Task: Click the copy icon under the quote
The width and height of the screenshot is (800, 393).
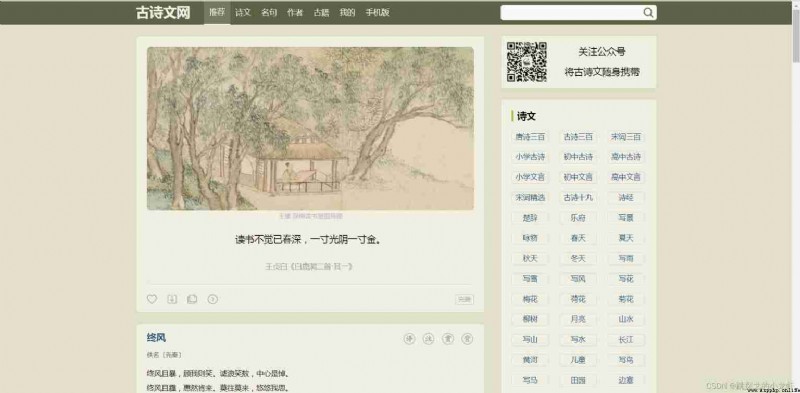Action: coord(192,299)
